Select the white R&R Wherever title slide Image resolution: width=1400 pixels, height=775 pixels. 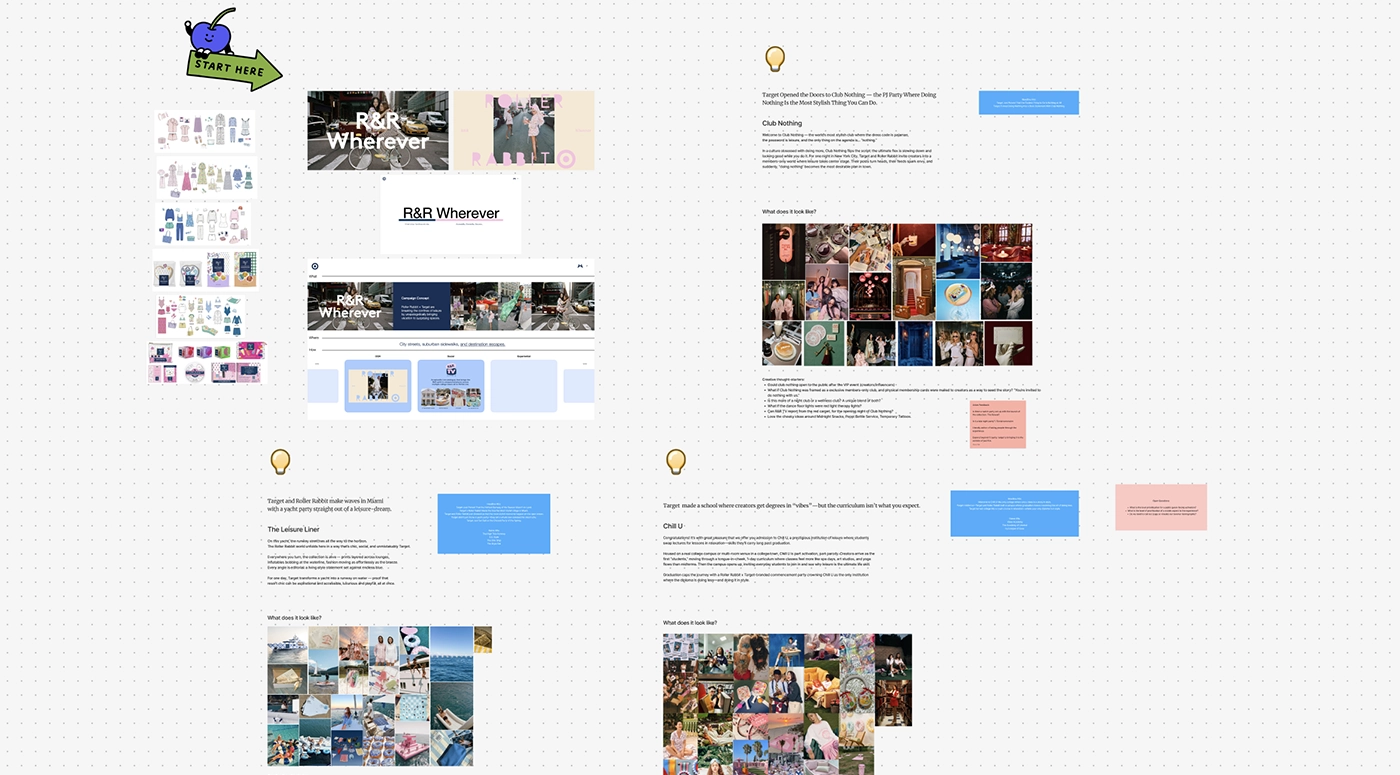click(x=451, y=215)
